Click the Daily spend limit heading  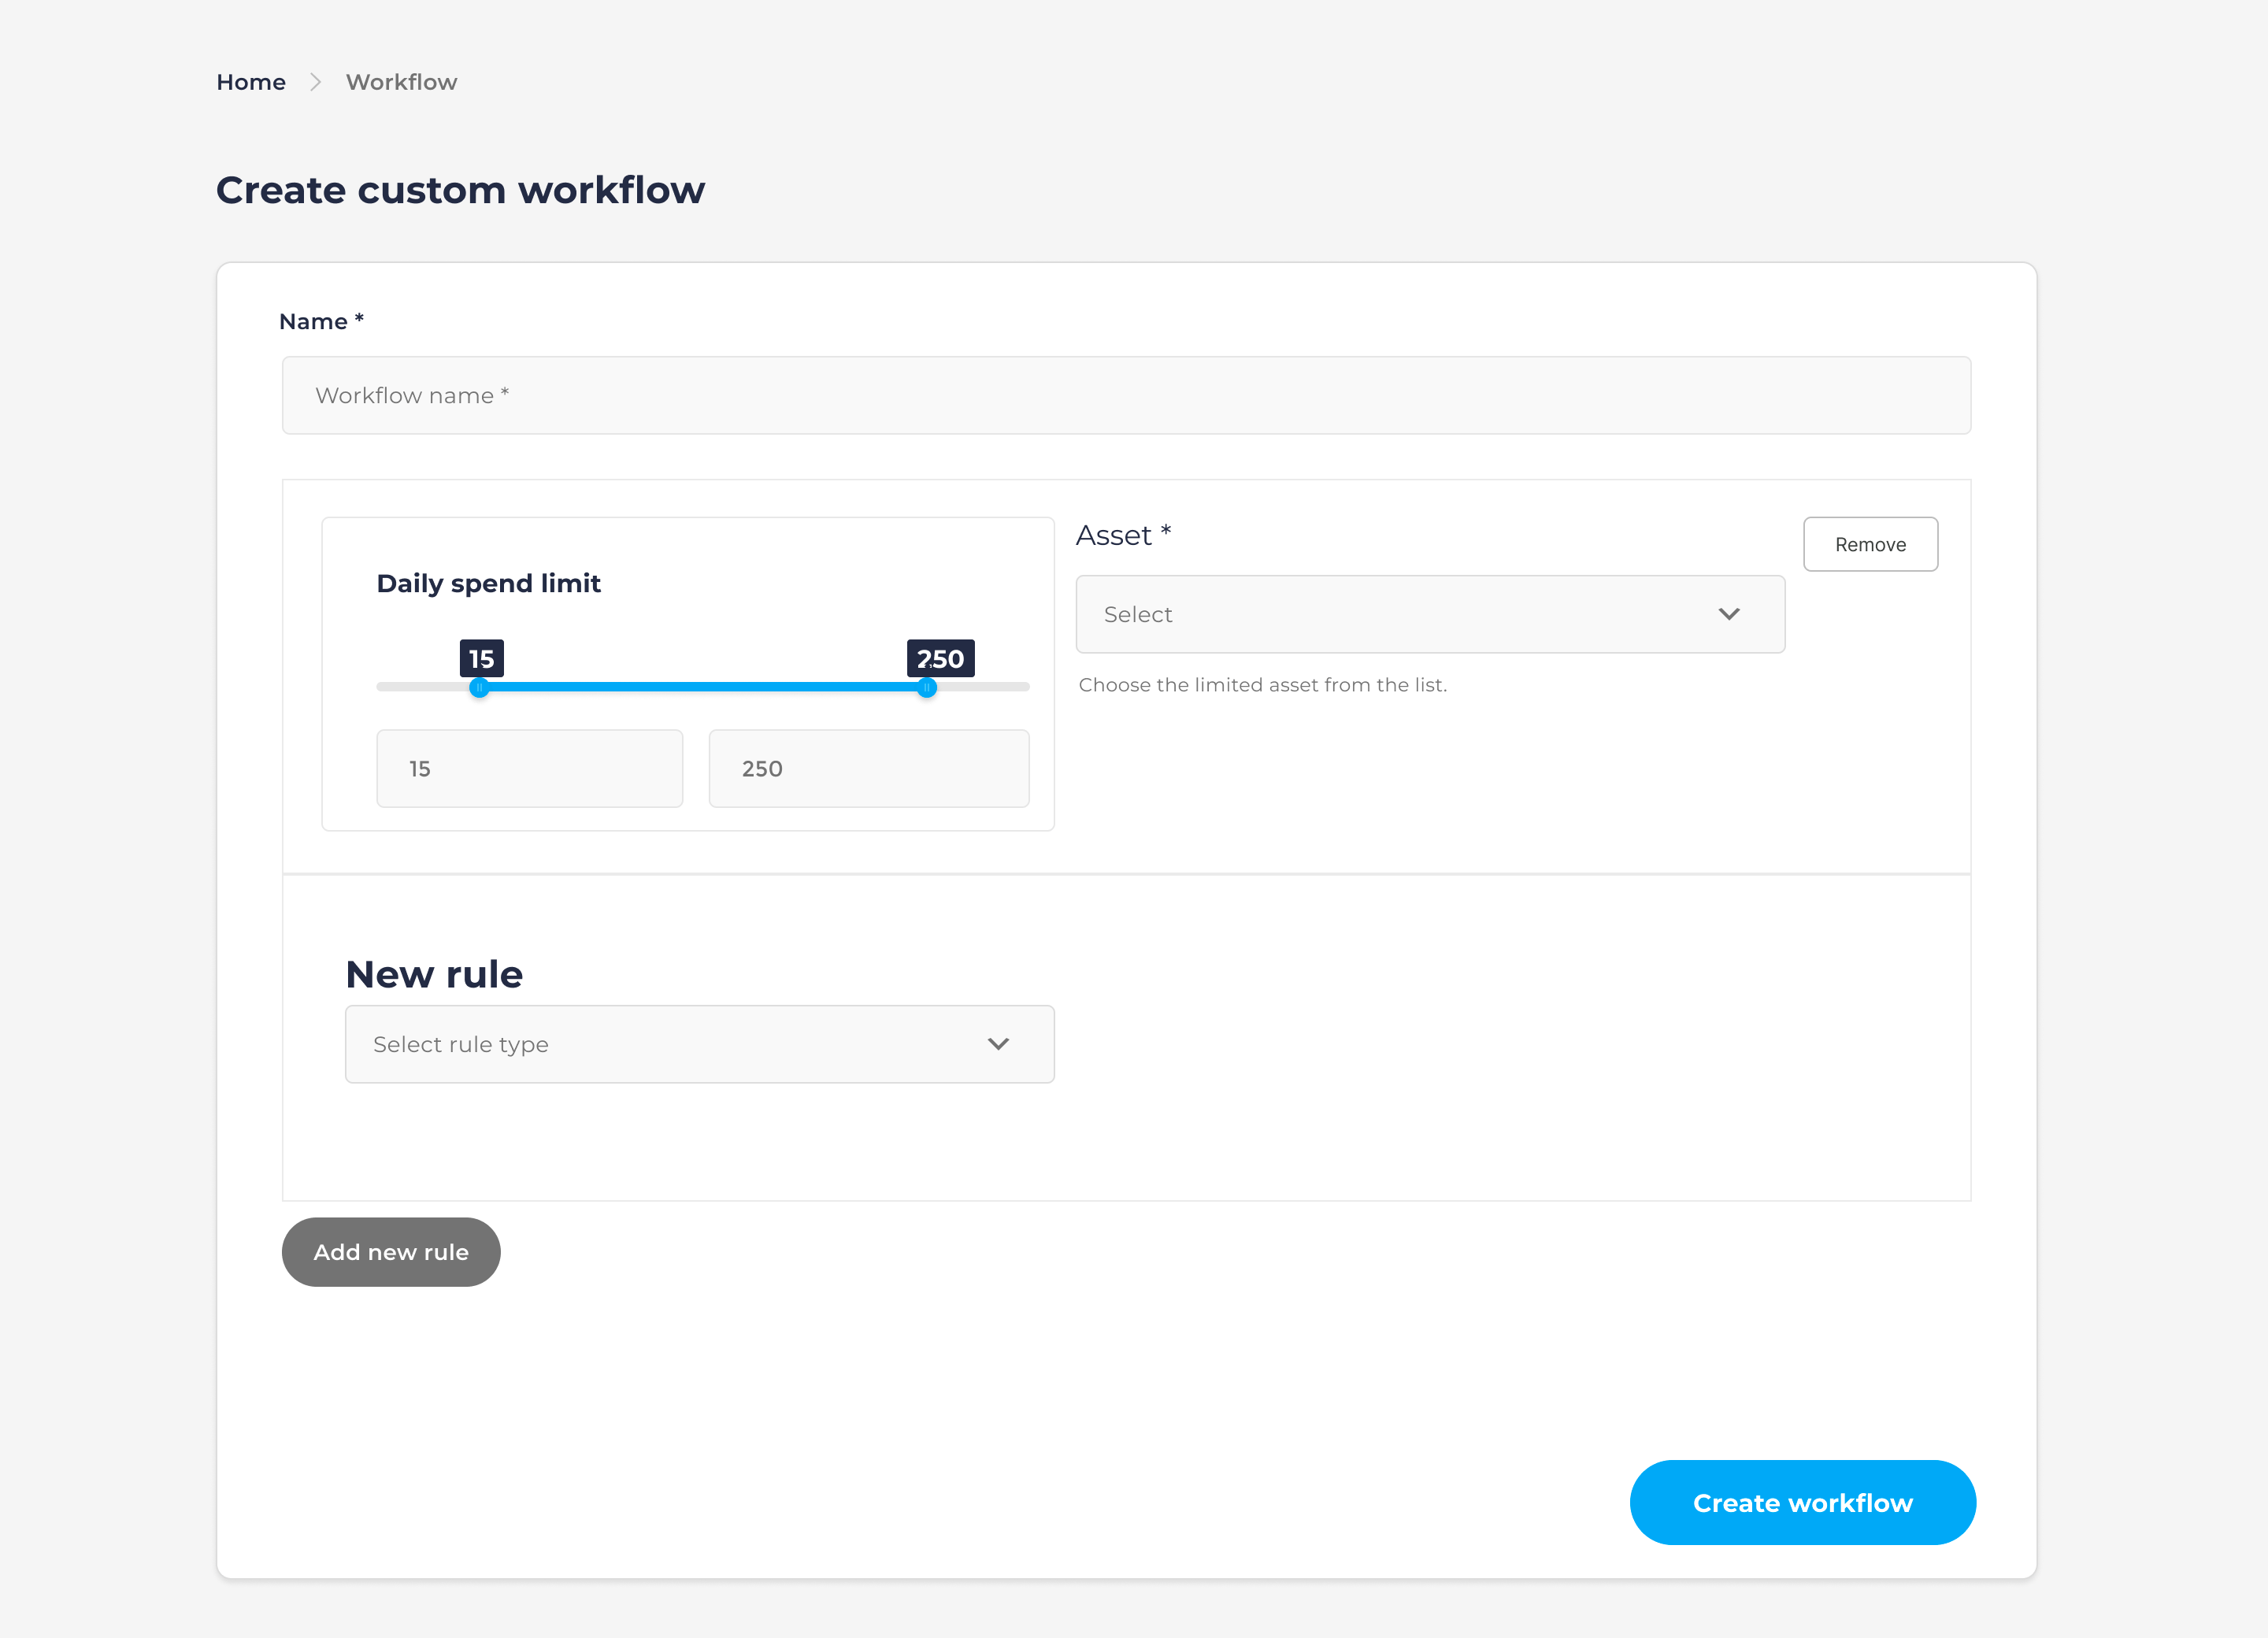[x=488, y=583]
